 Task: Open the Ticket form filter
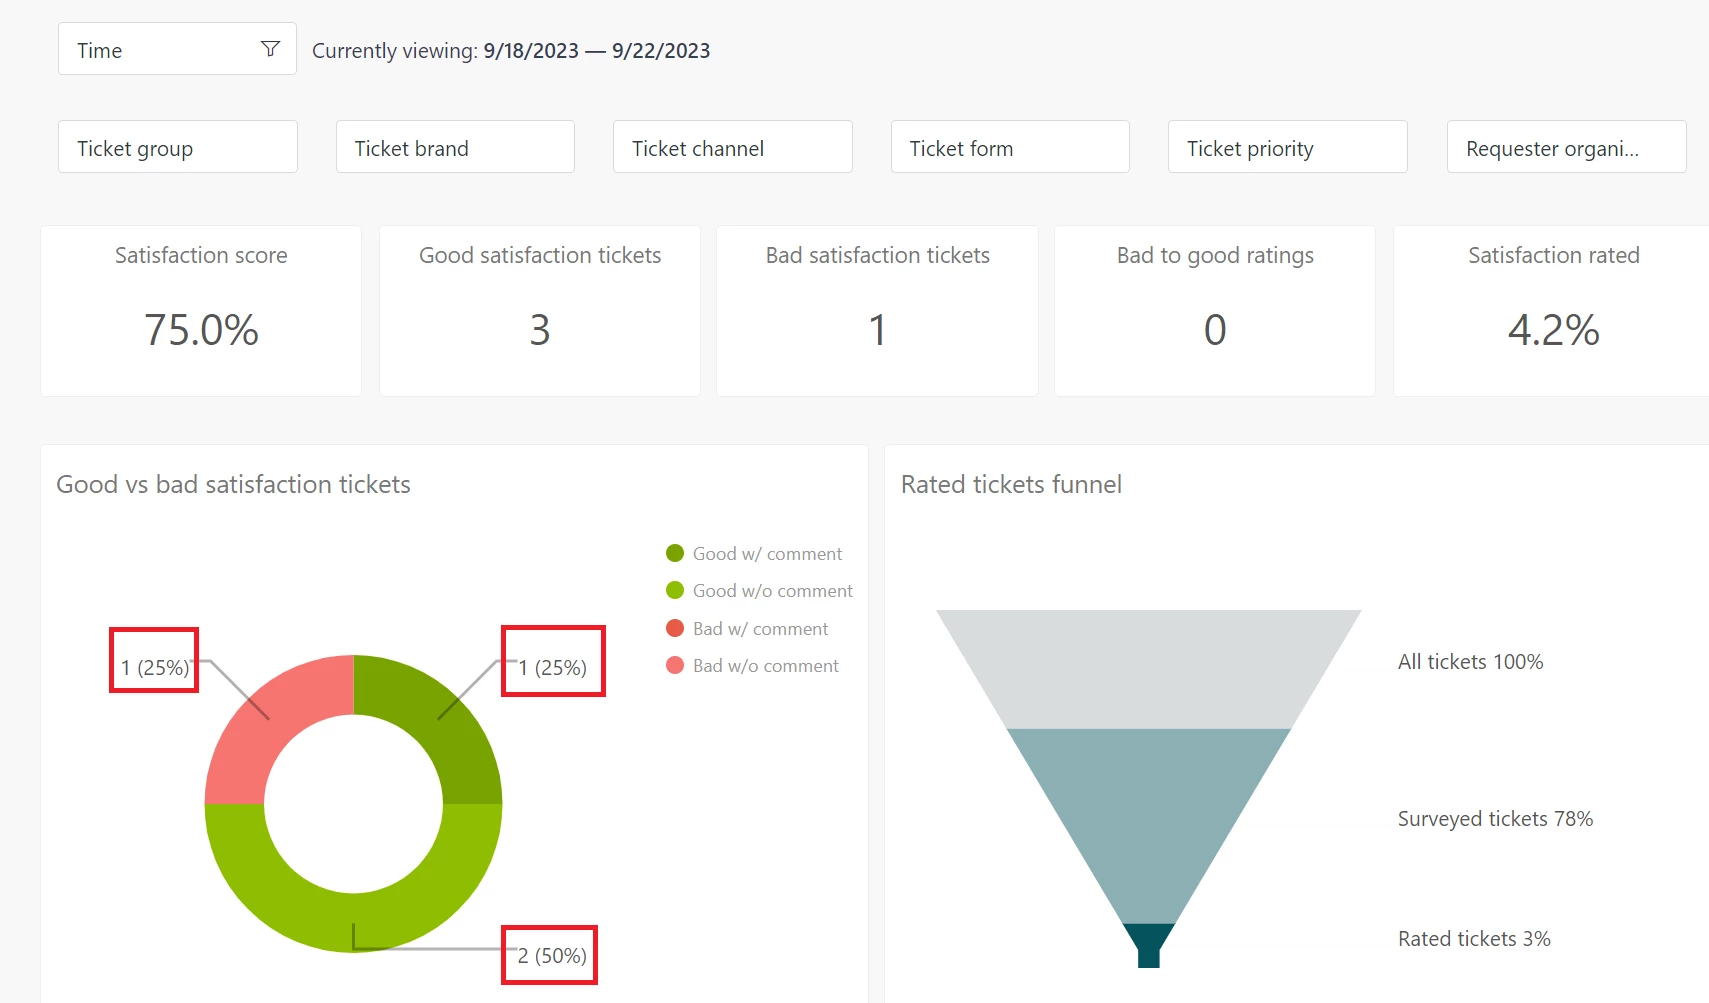point(1010,147)
